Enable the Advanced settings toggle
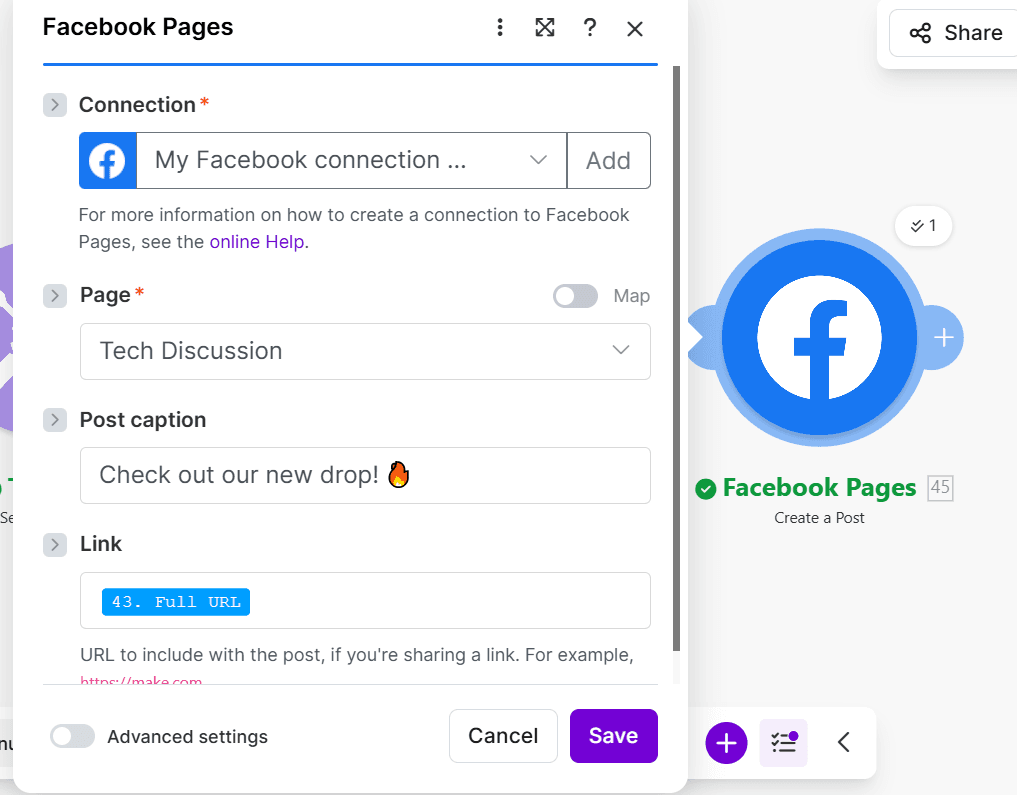1017x795 pixels. coord(72,737)
